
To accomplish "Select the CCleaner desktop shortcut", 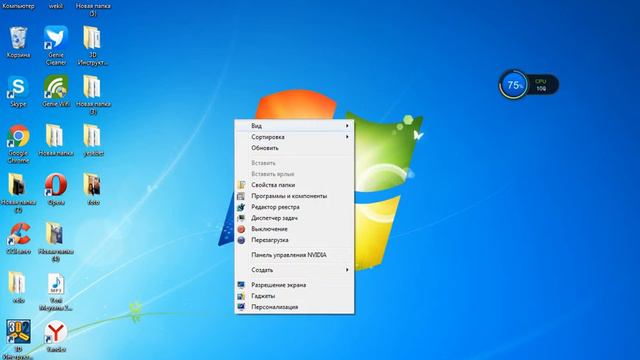I will pyautogui.click(x=18, y=234).
